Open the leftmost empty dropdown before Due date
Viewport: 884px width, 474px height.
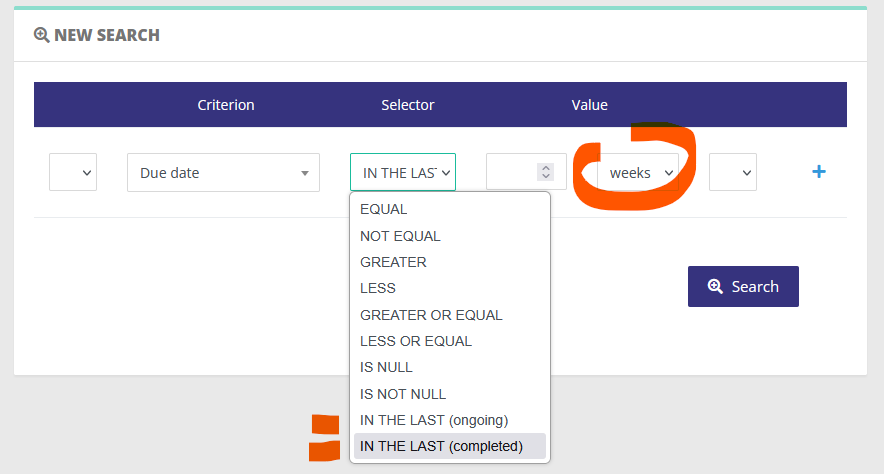click(72, 172)
